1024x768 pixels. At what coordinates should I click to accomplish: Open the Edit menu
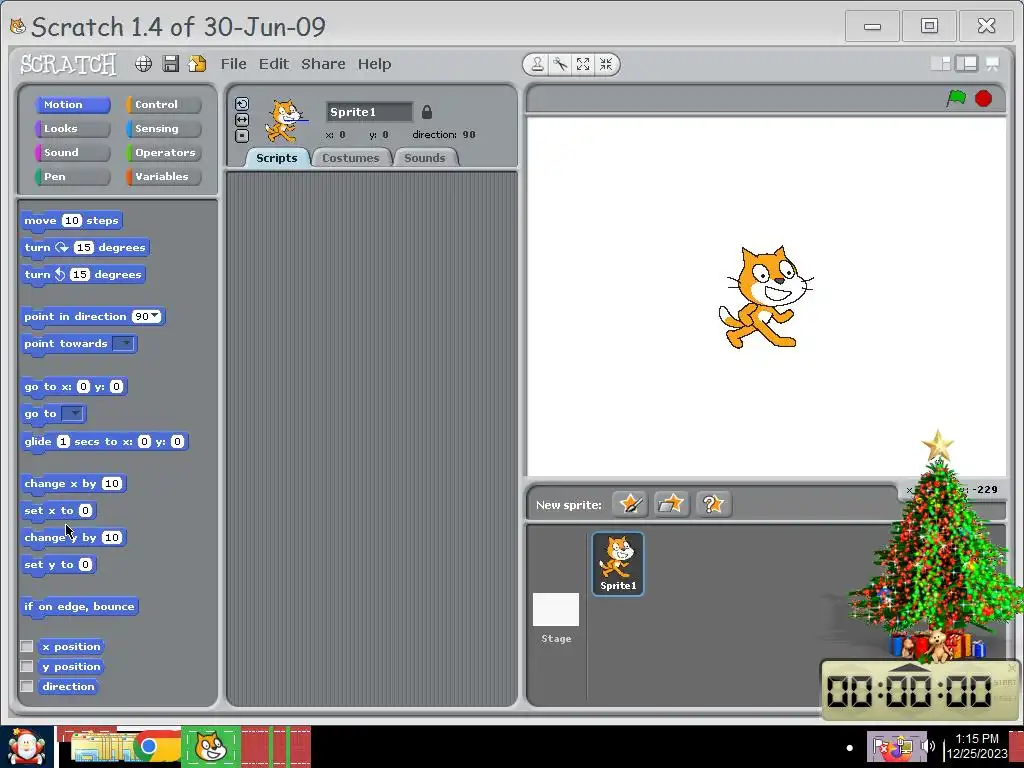(x=274, y=64)
